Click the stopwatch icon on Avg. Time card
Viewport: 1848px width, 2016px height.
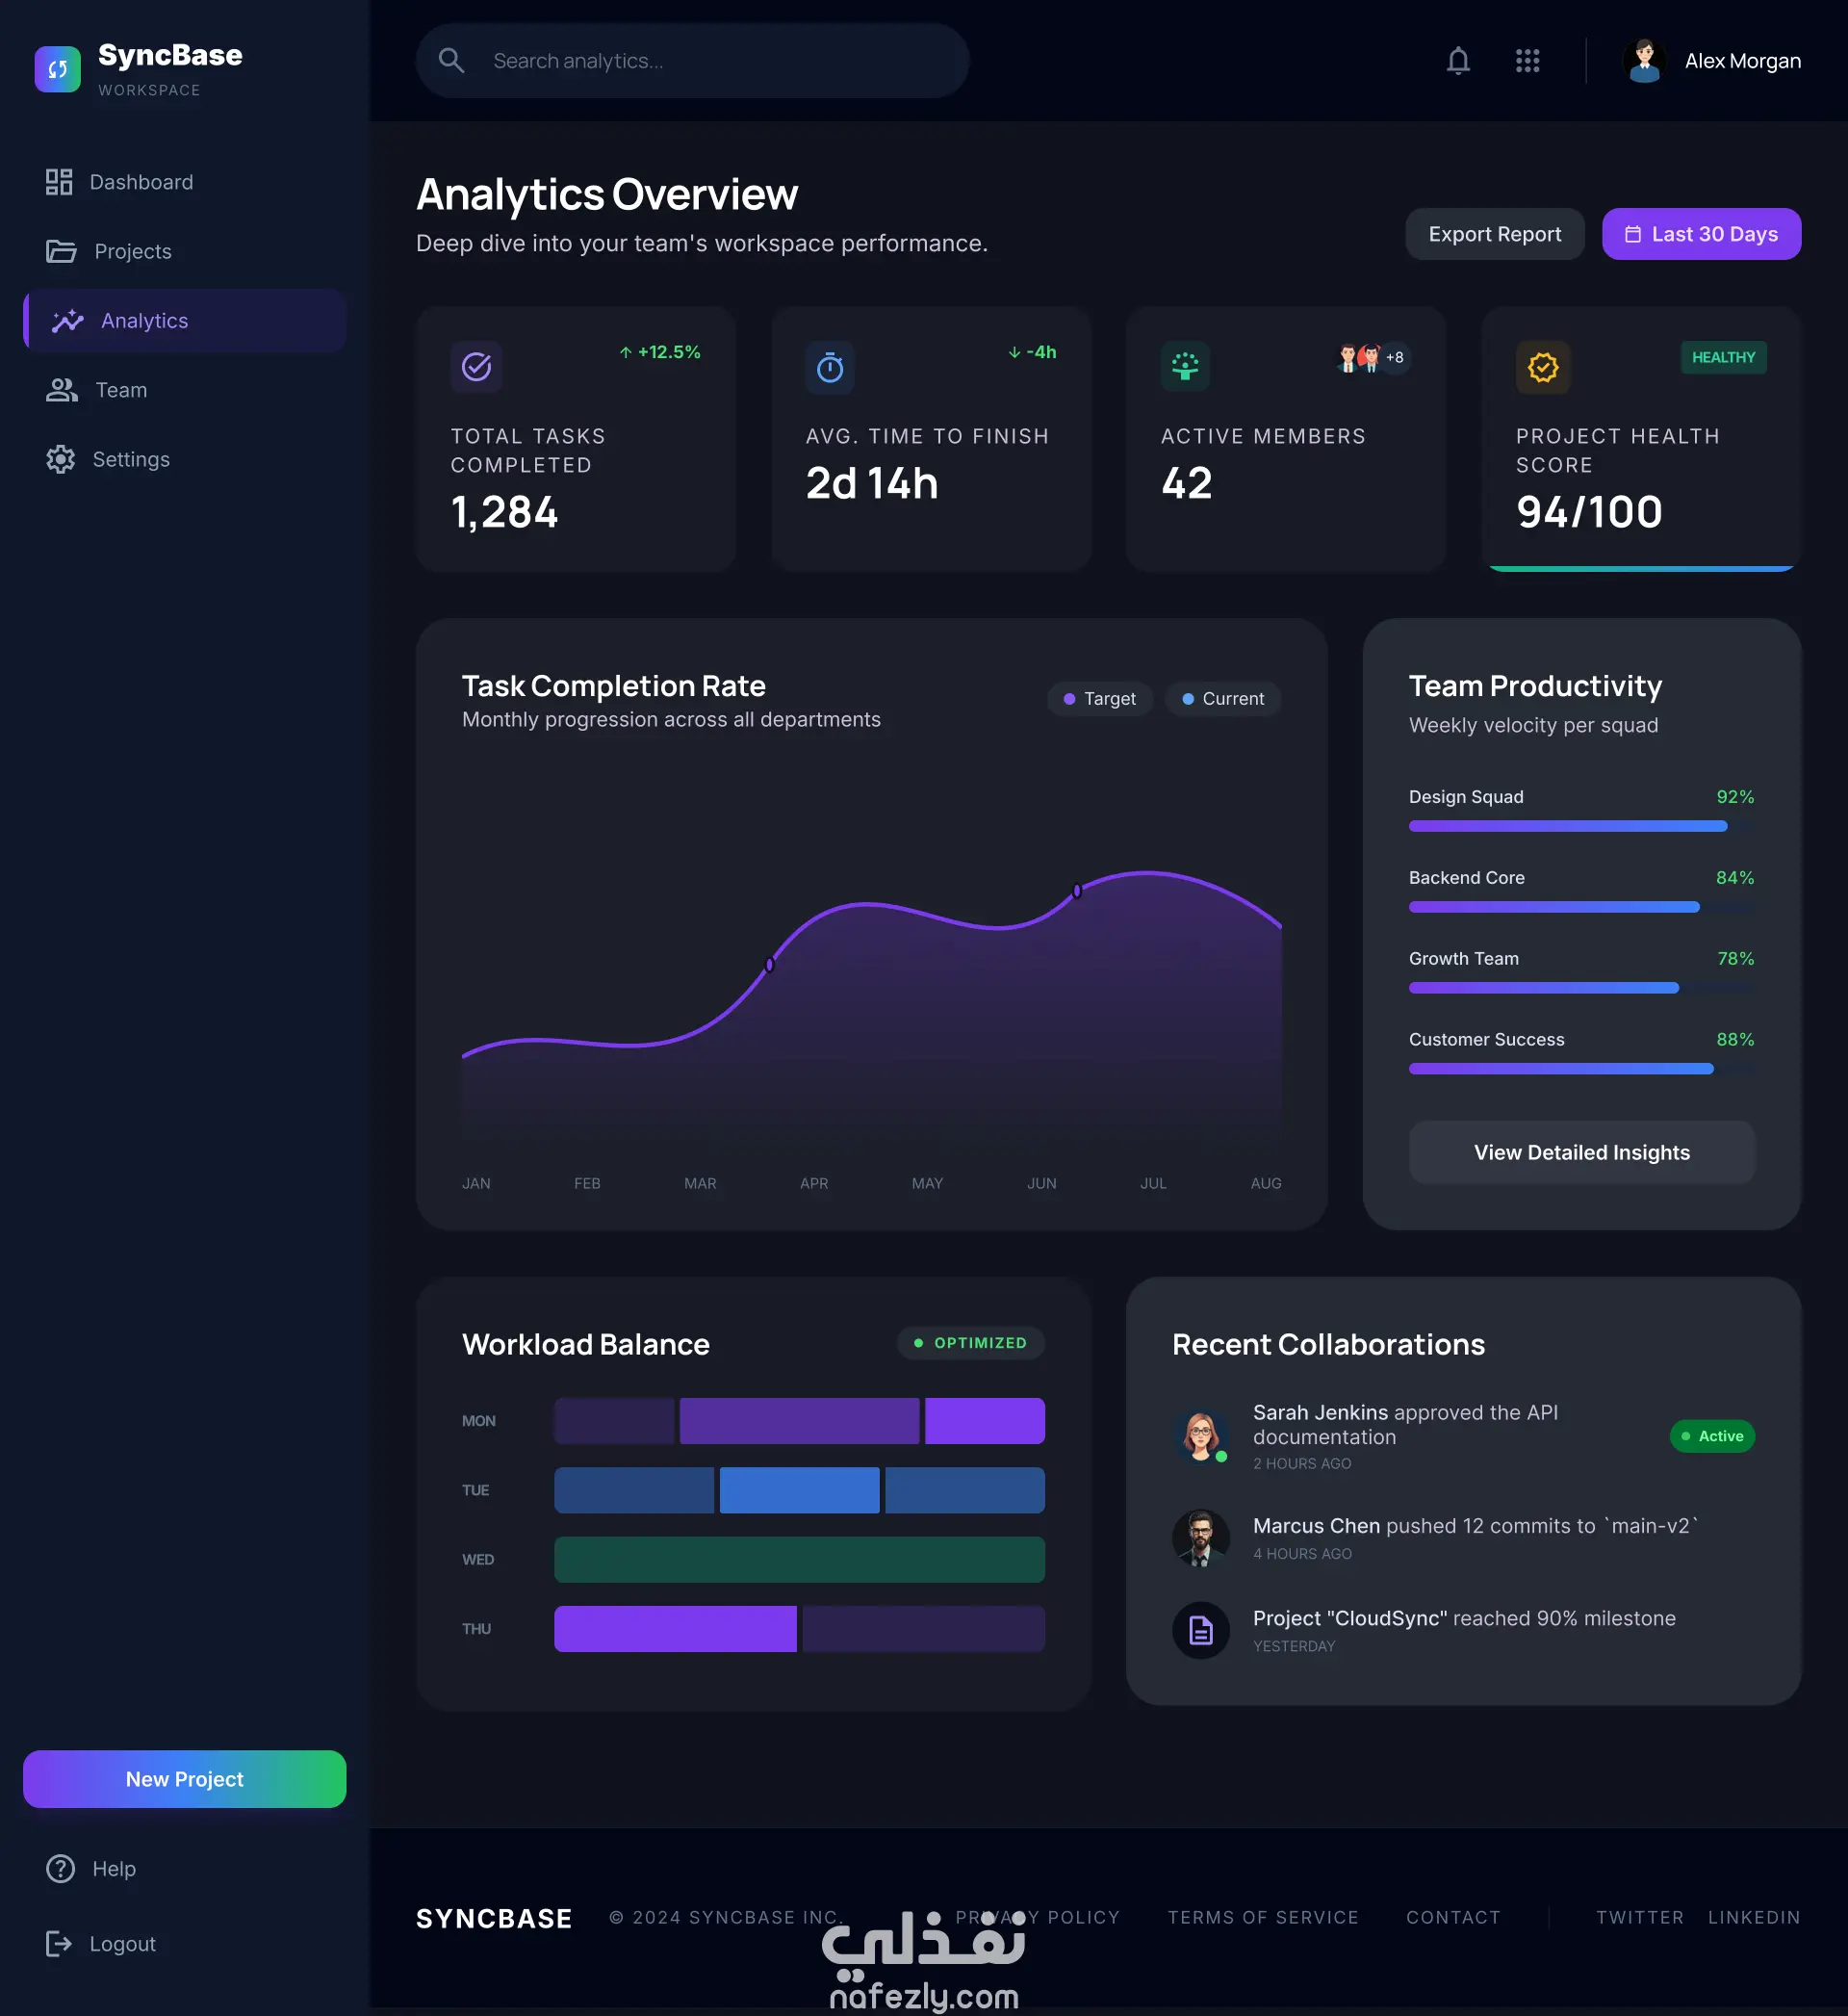(830, 367)
